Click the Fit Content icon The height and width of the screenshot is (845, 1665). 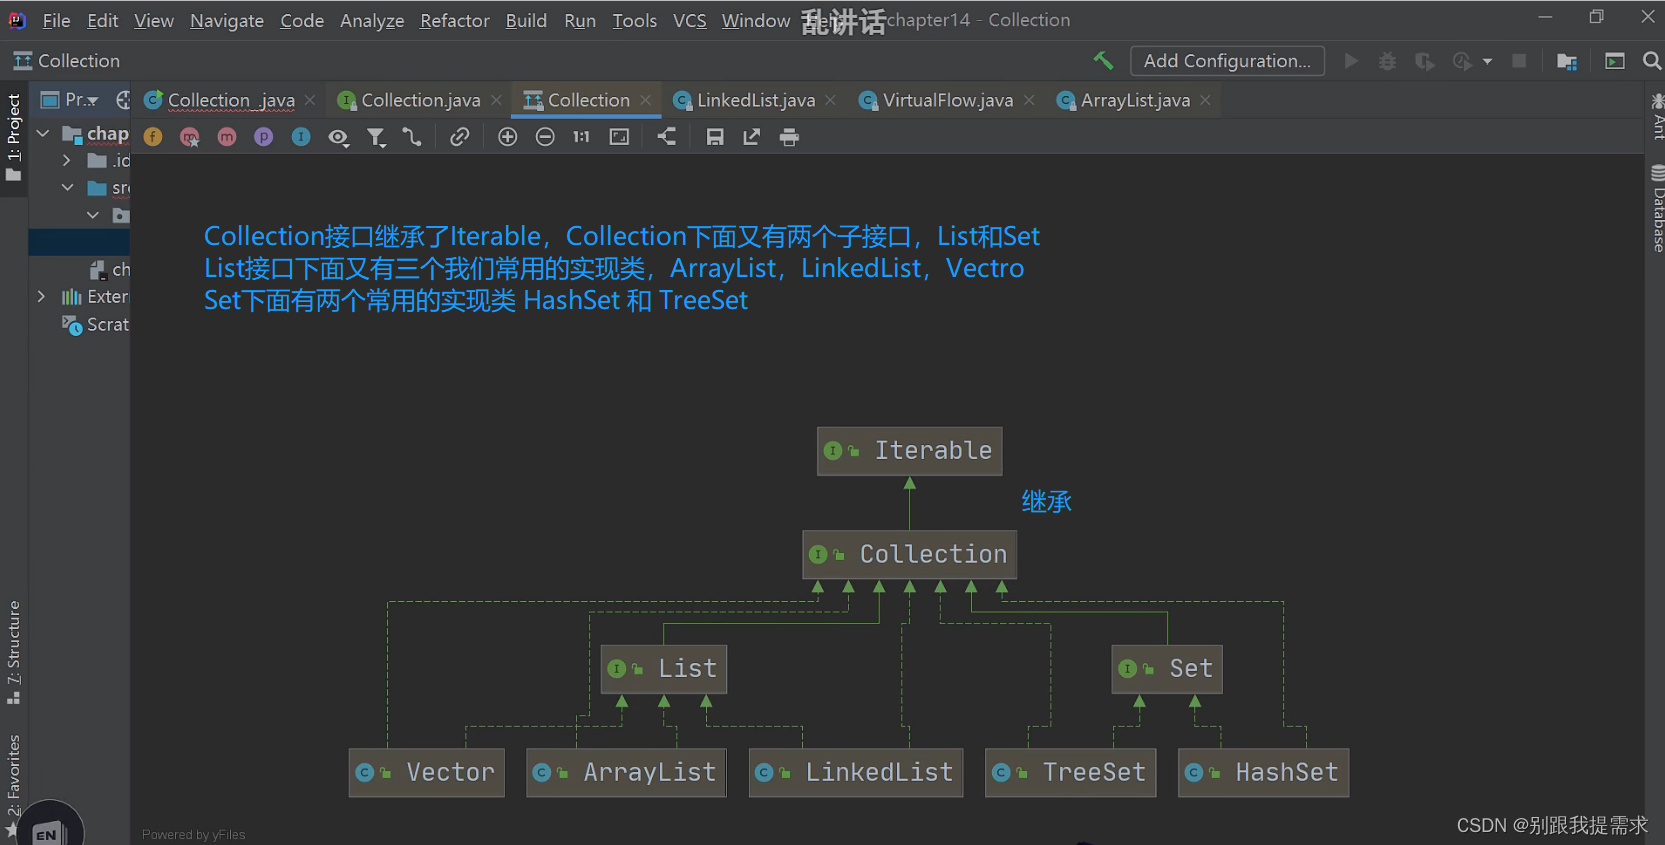[619, 137]
